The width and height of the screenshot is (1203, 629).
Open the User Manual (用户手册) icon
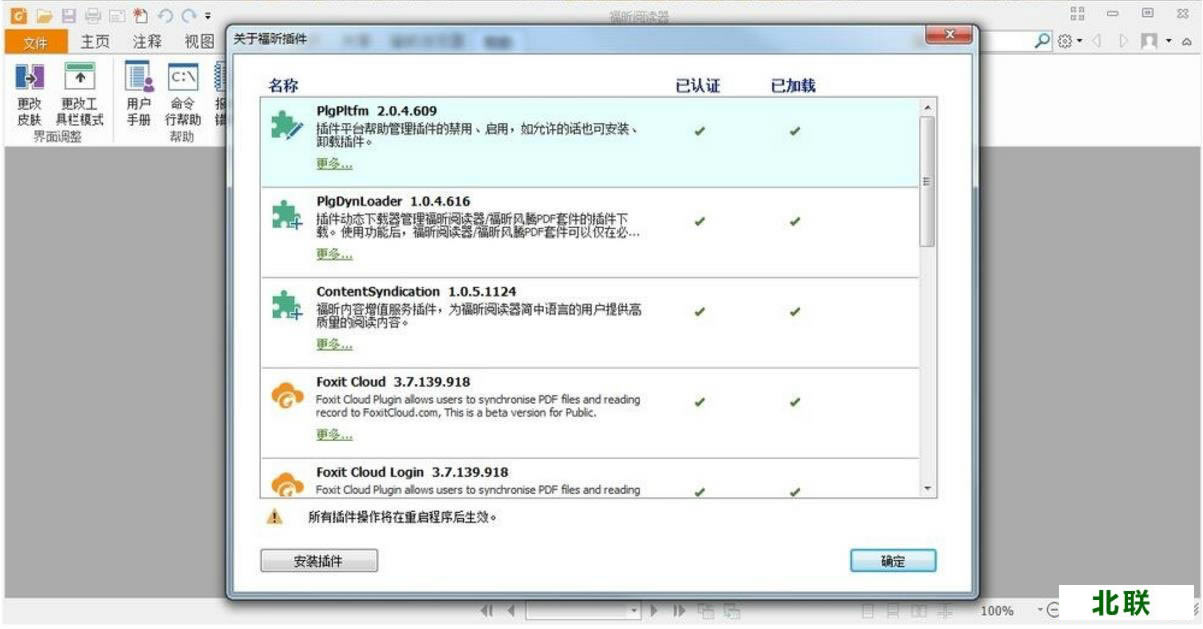136,78
